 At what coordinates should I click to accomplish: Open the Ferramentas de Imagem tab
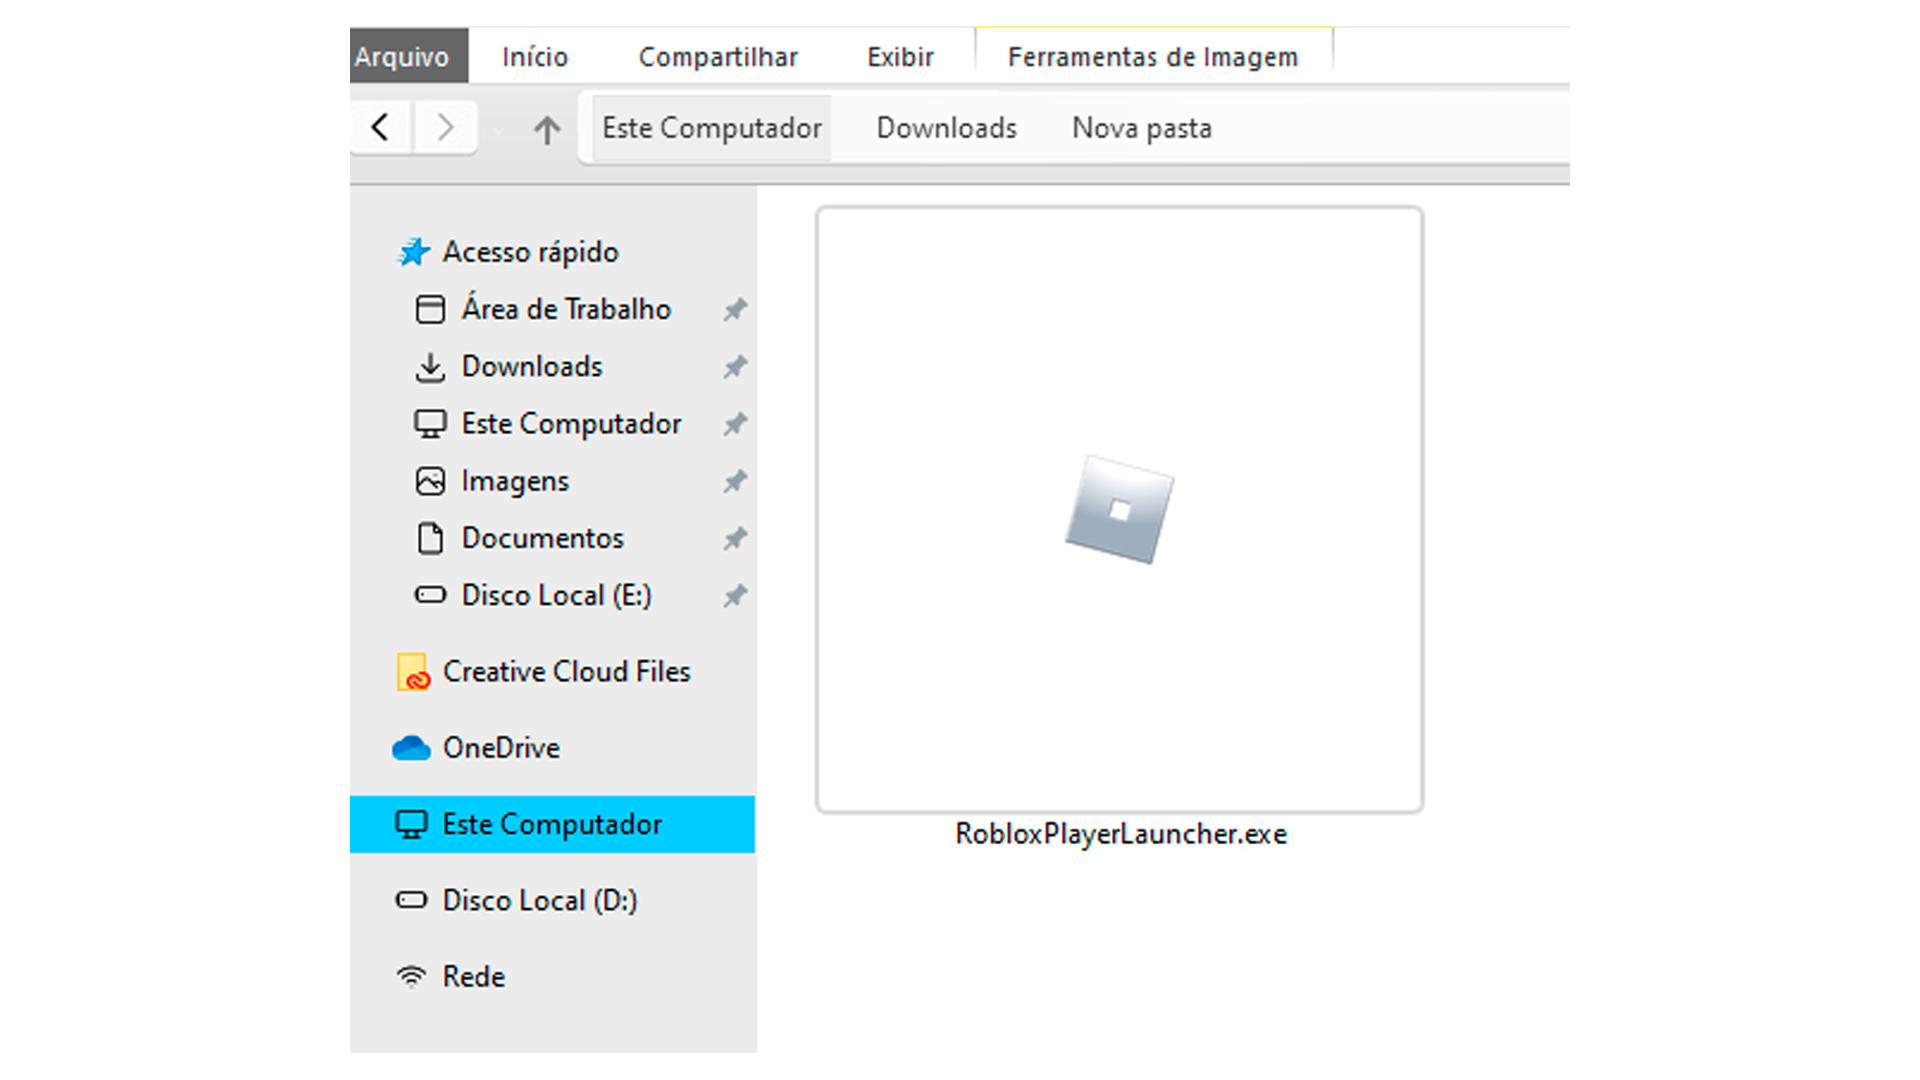click(1151, 54)
